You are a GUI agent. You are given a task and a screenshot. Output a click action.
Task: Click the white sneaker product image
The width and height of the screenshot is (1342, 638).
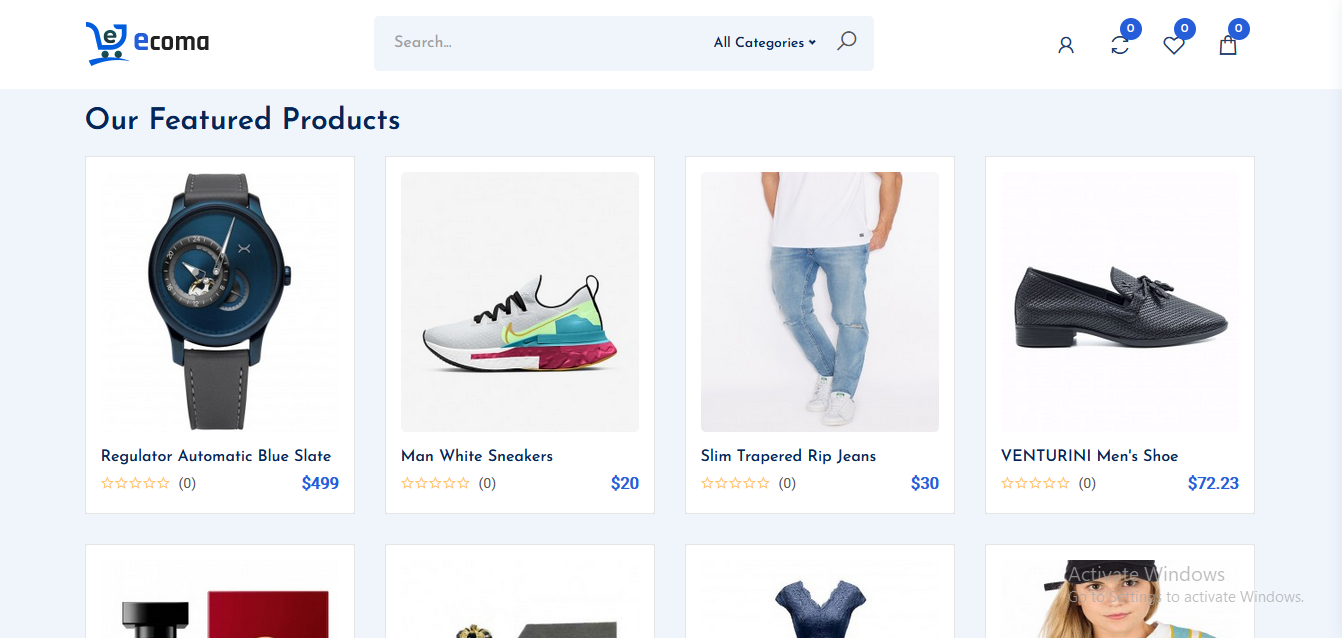coord(520,302)
